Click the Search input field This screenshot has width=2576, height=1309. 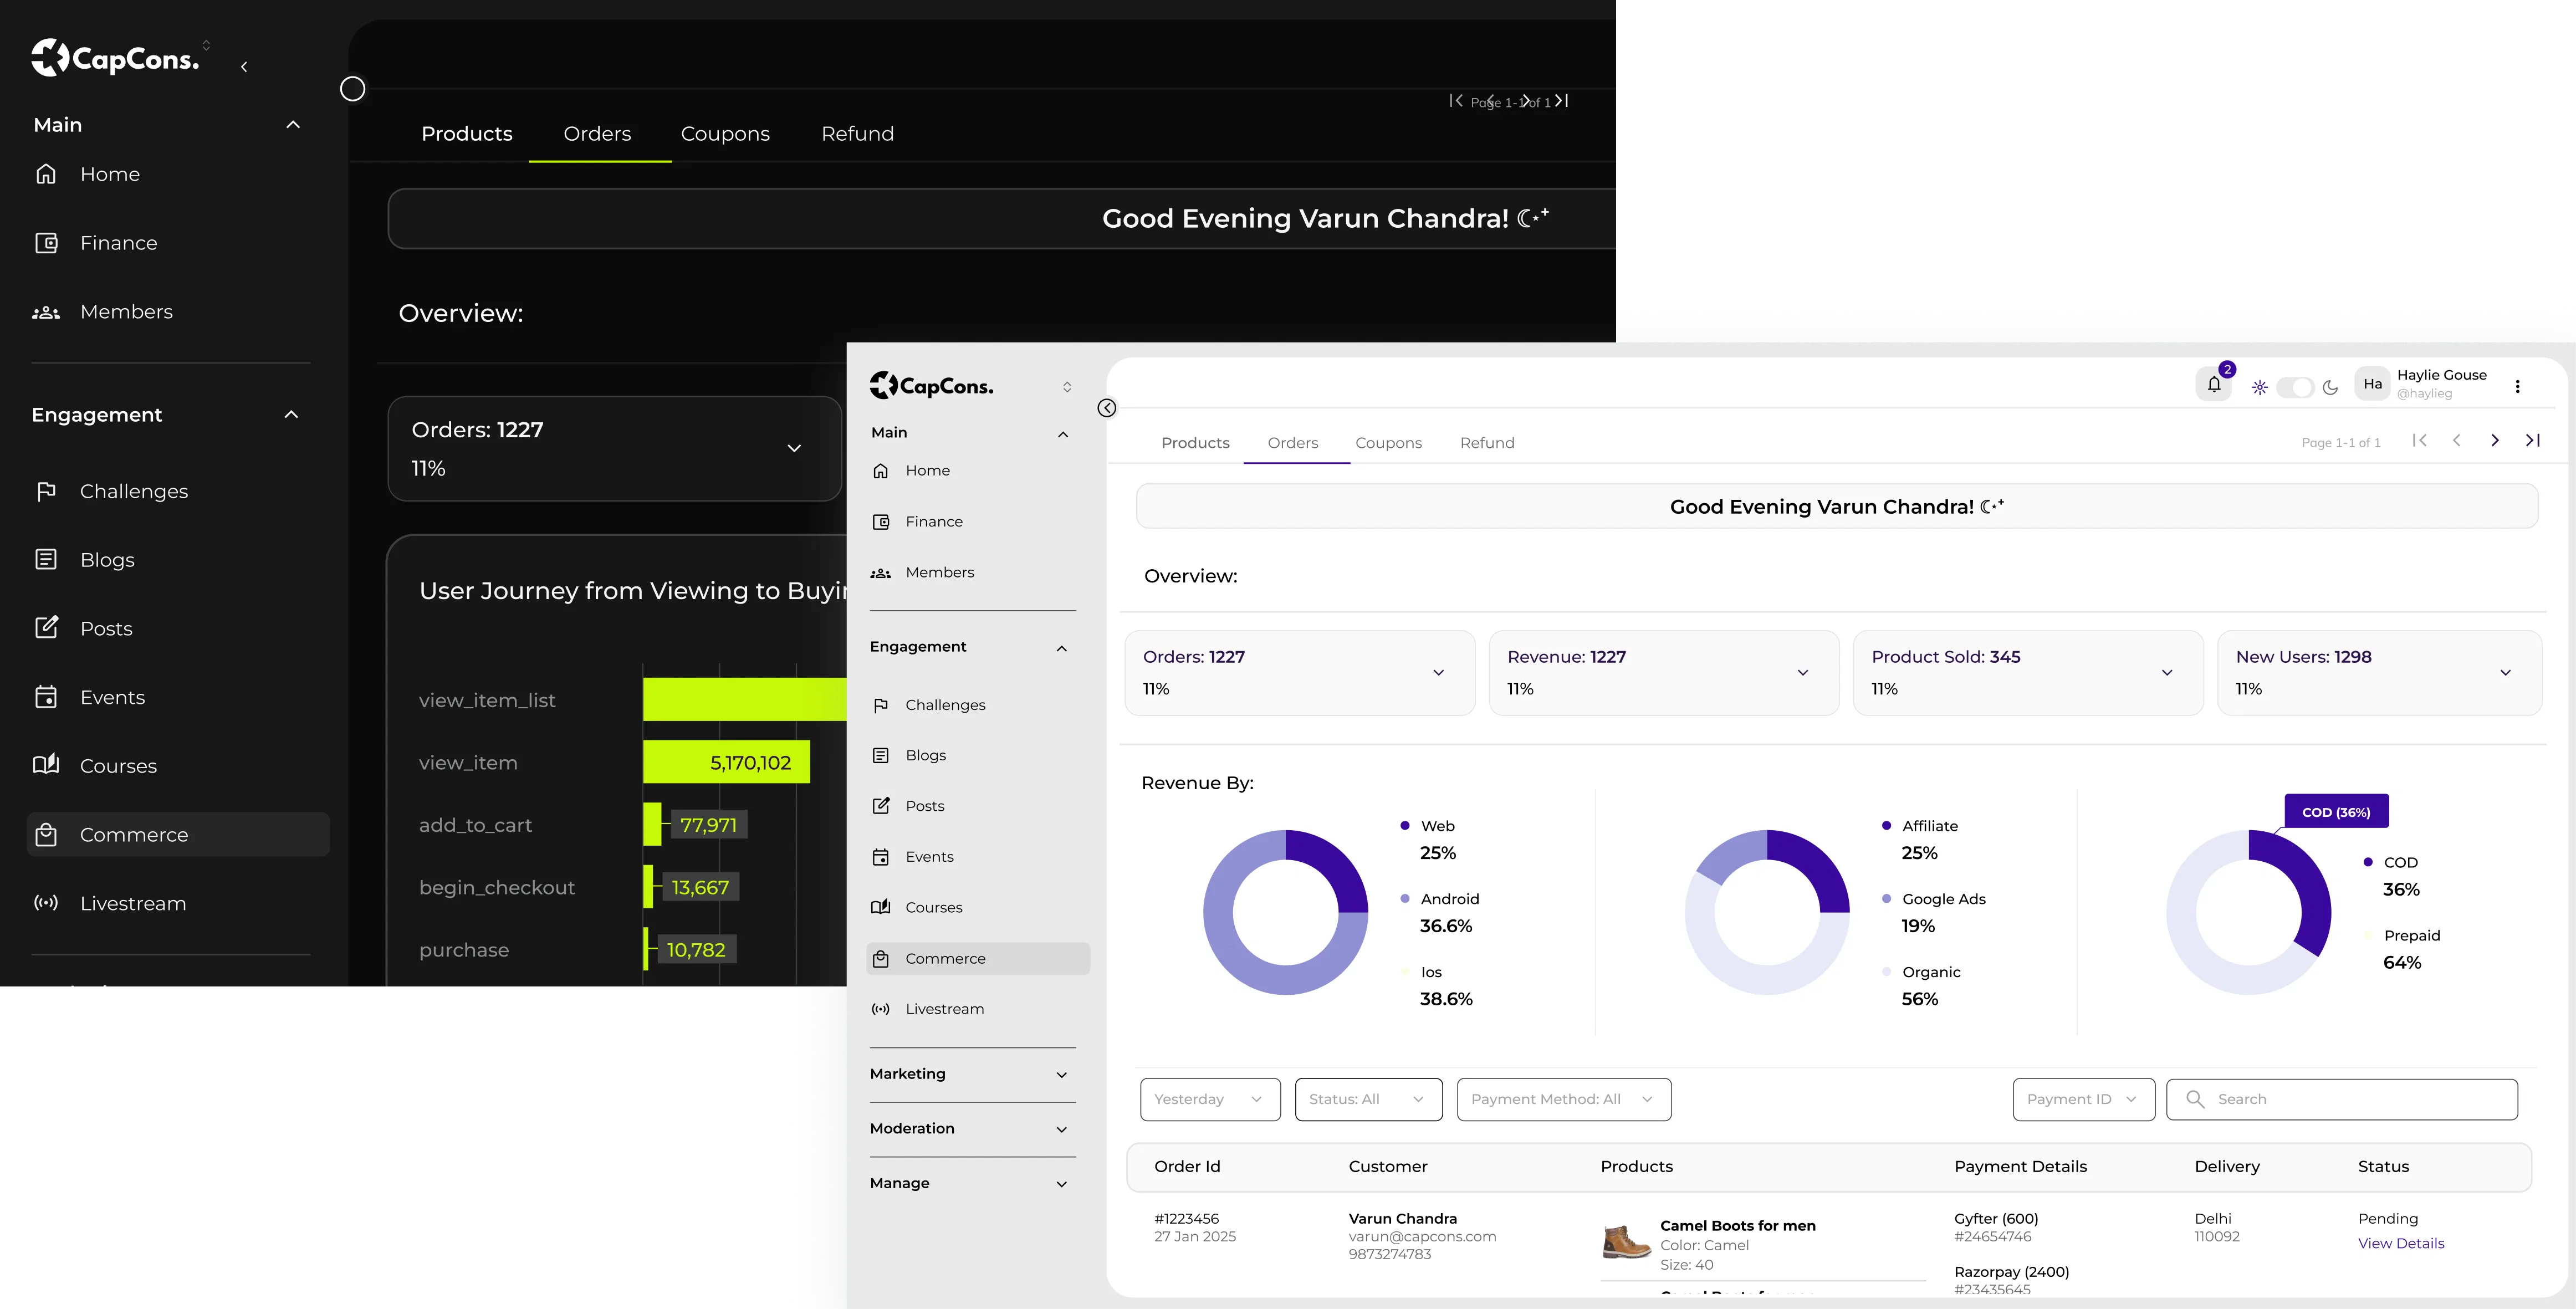tap(2342, 1099)
